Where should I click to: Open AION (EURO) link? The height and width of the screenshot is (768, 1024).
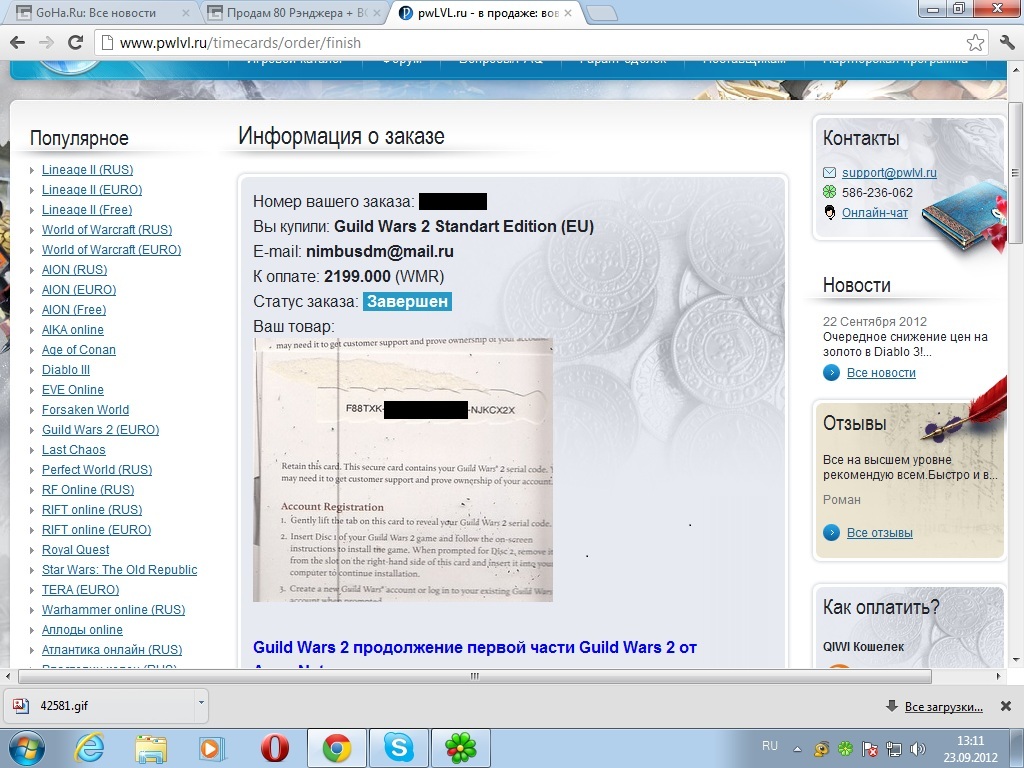click(x=79, y=290)
